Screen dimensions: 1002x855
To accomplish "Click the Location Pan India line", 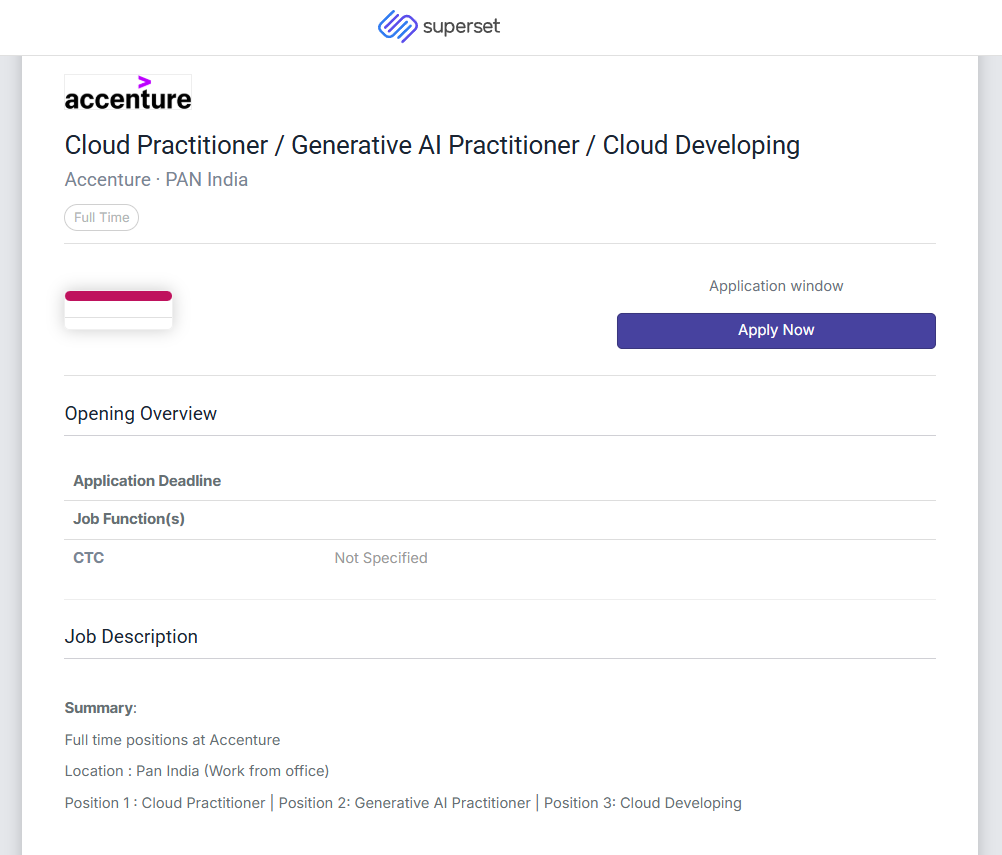I will point(197,771).
